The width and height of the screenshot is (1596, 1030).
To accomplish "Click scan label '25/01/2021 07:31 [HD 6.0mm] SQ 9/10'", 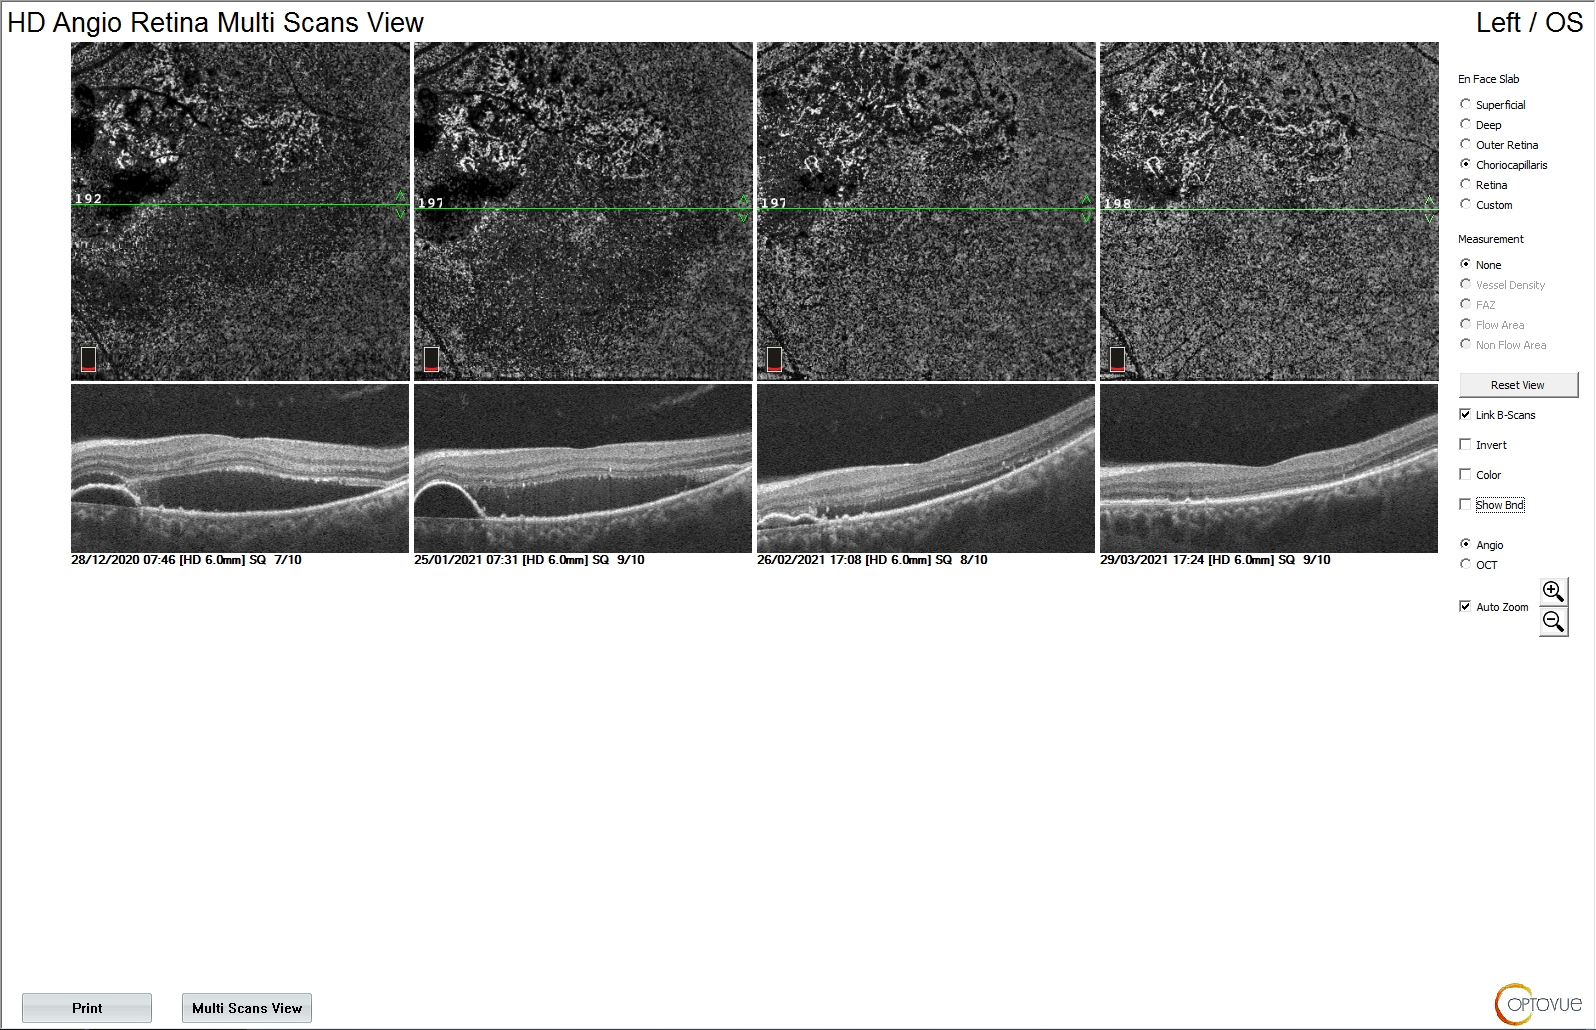I will 529,560.
